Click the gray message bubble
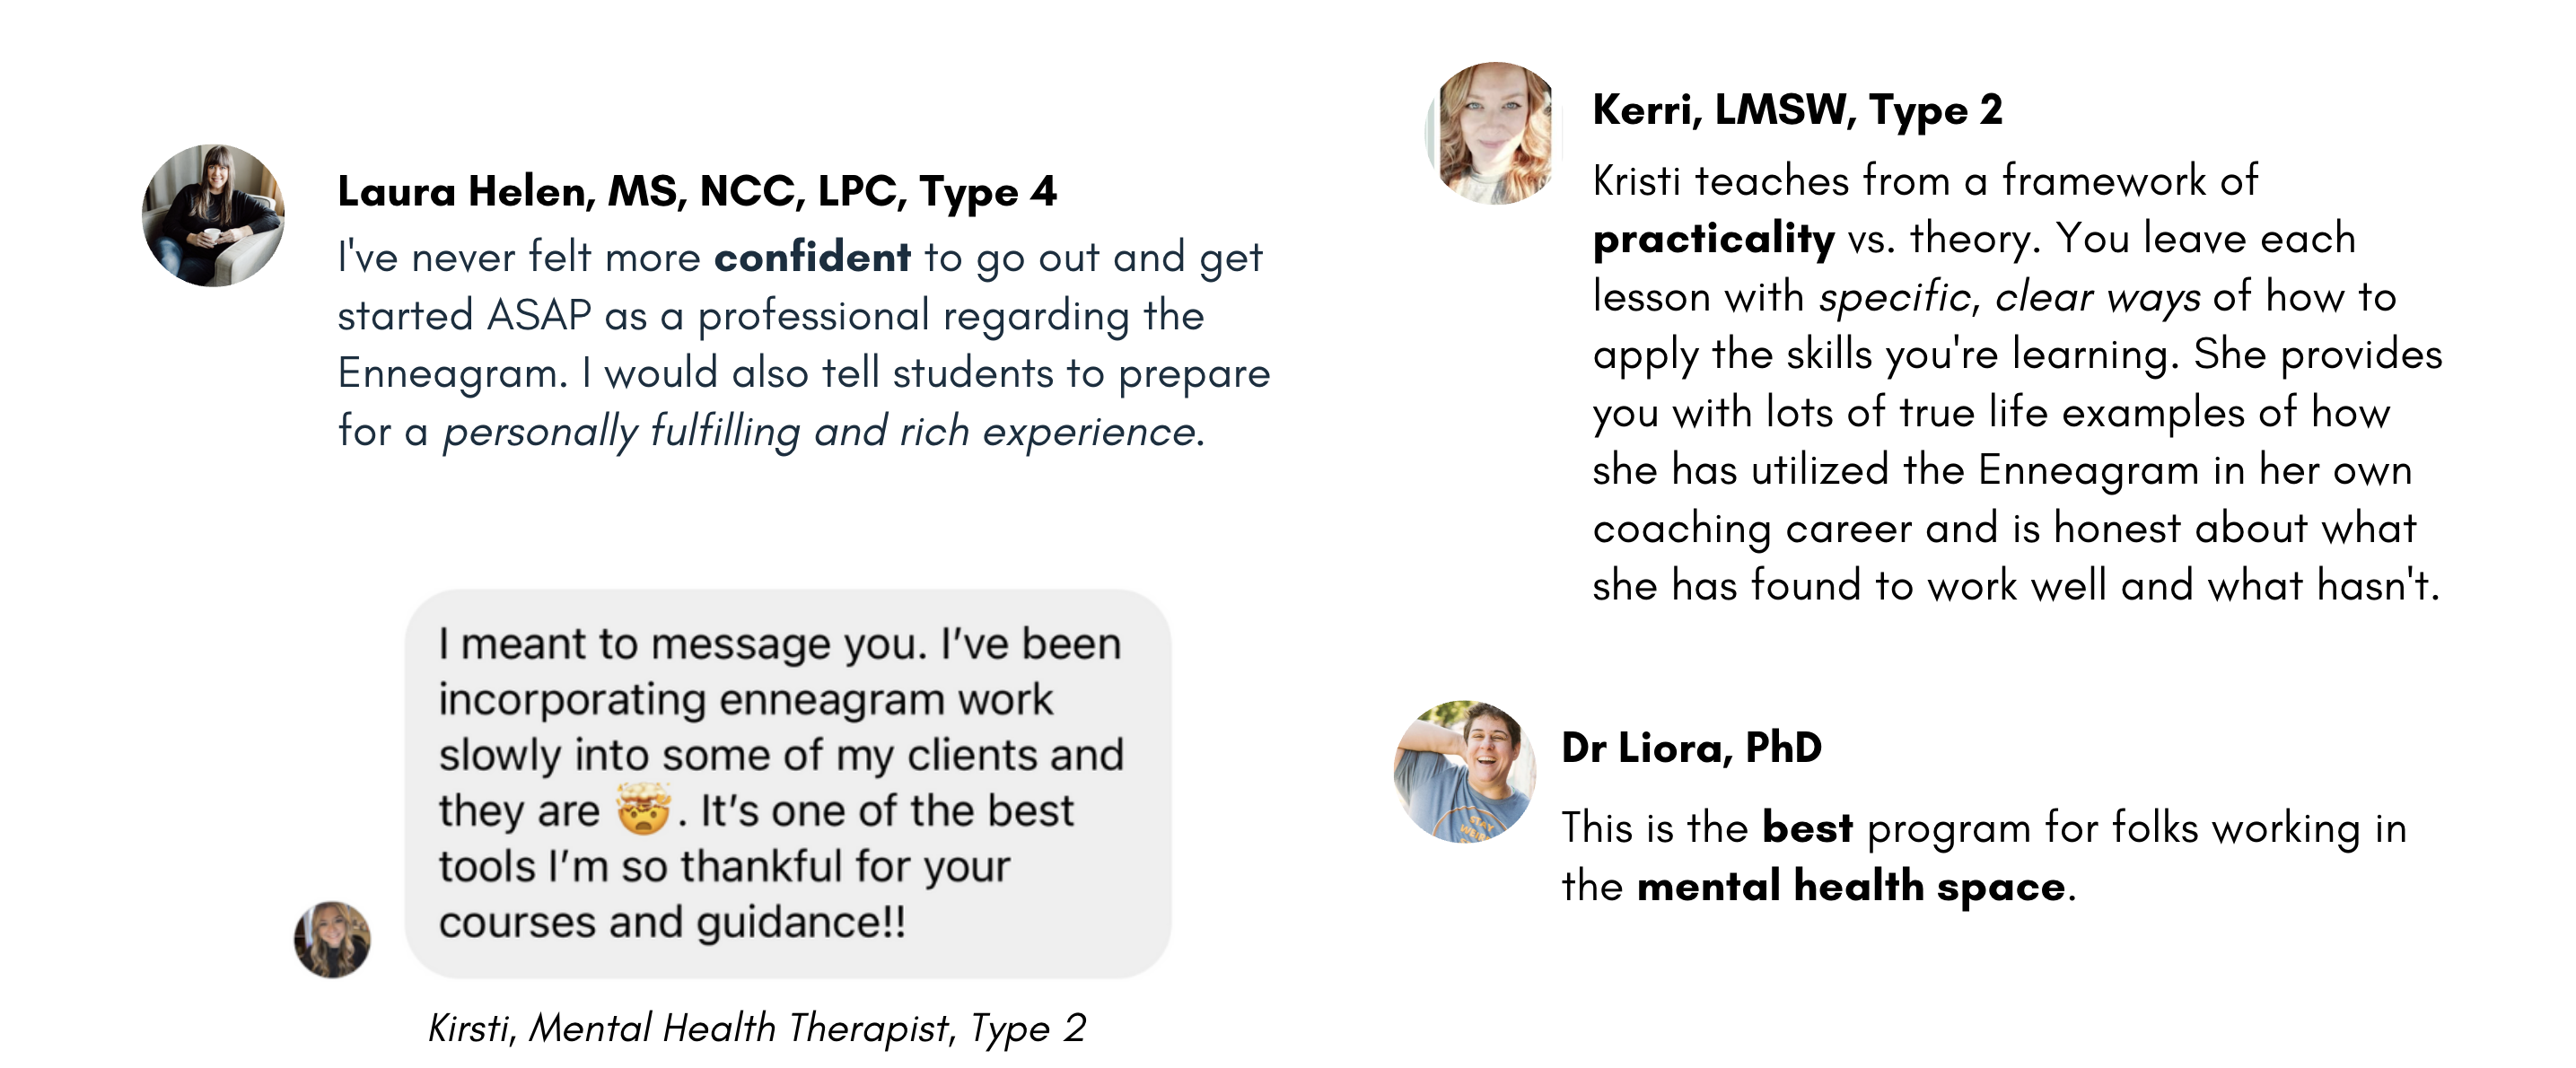Image resolution: width=2576 pixels, height=1068 pixels. click(788, 783)
